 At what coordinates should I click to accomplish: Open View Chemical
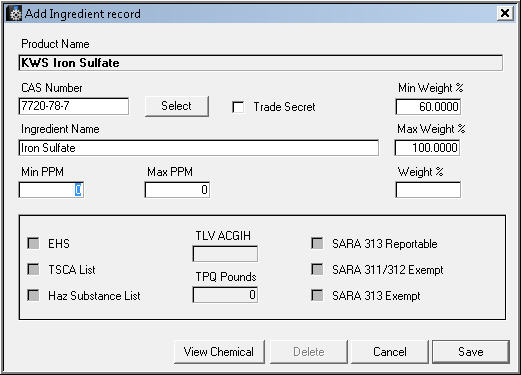tap(219, 352)
